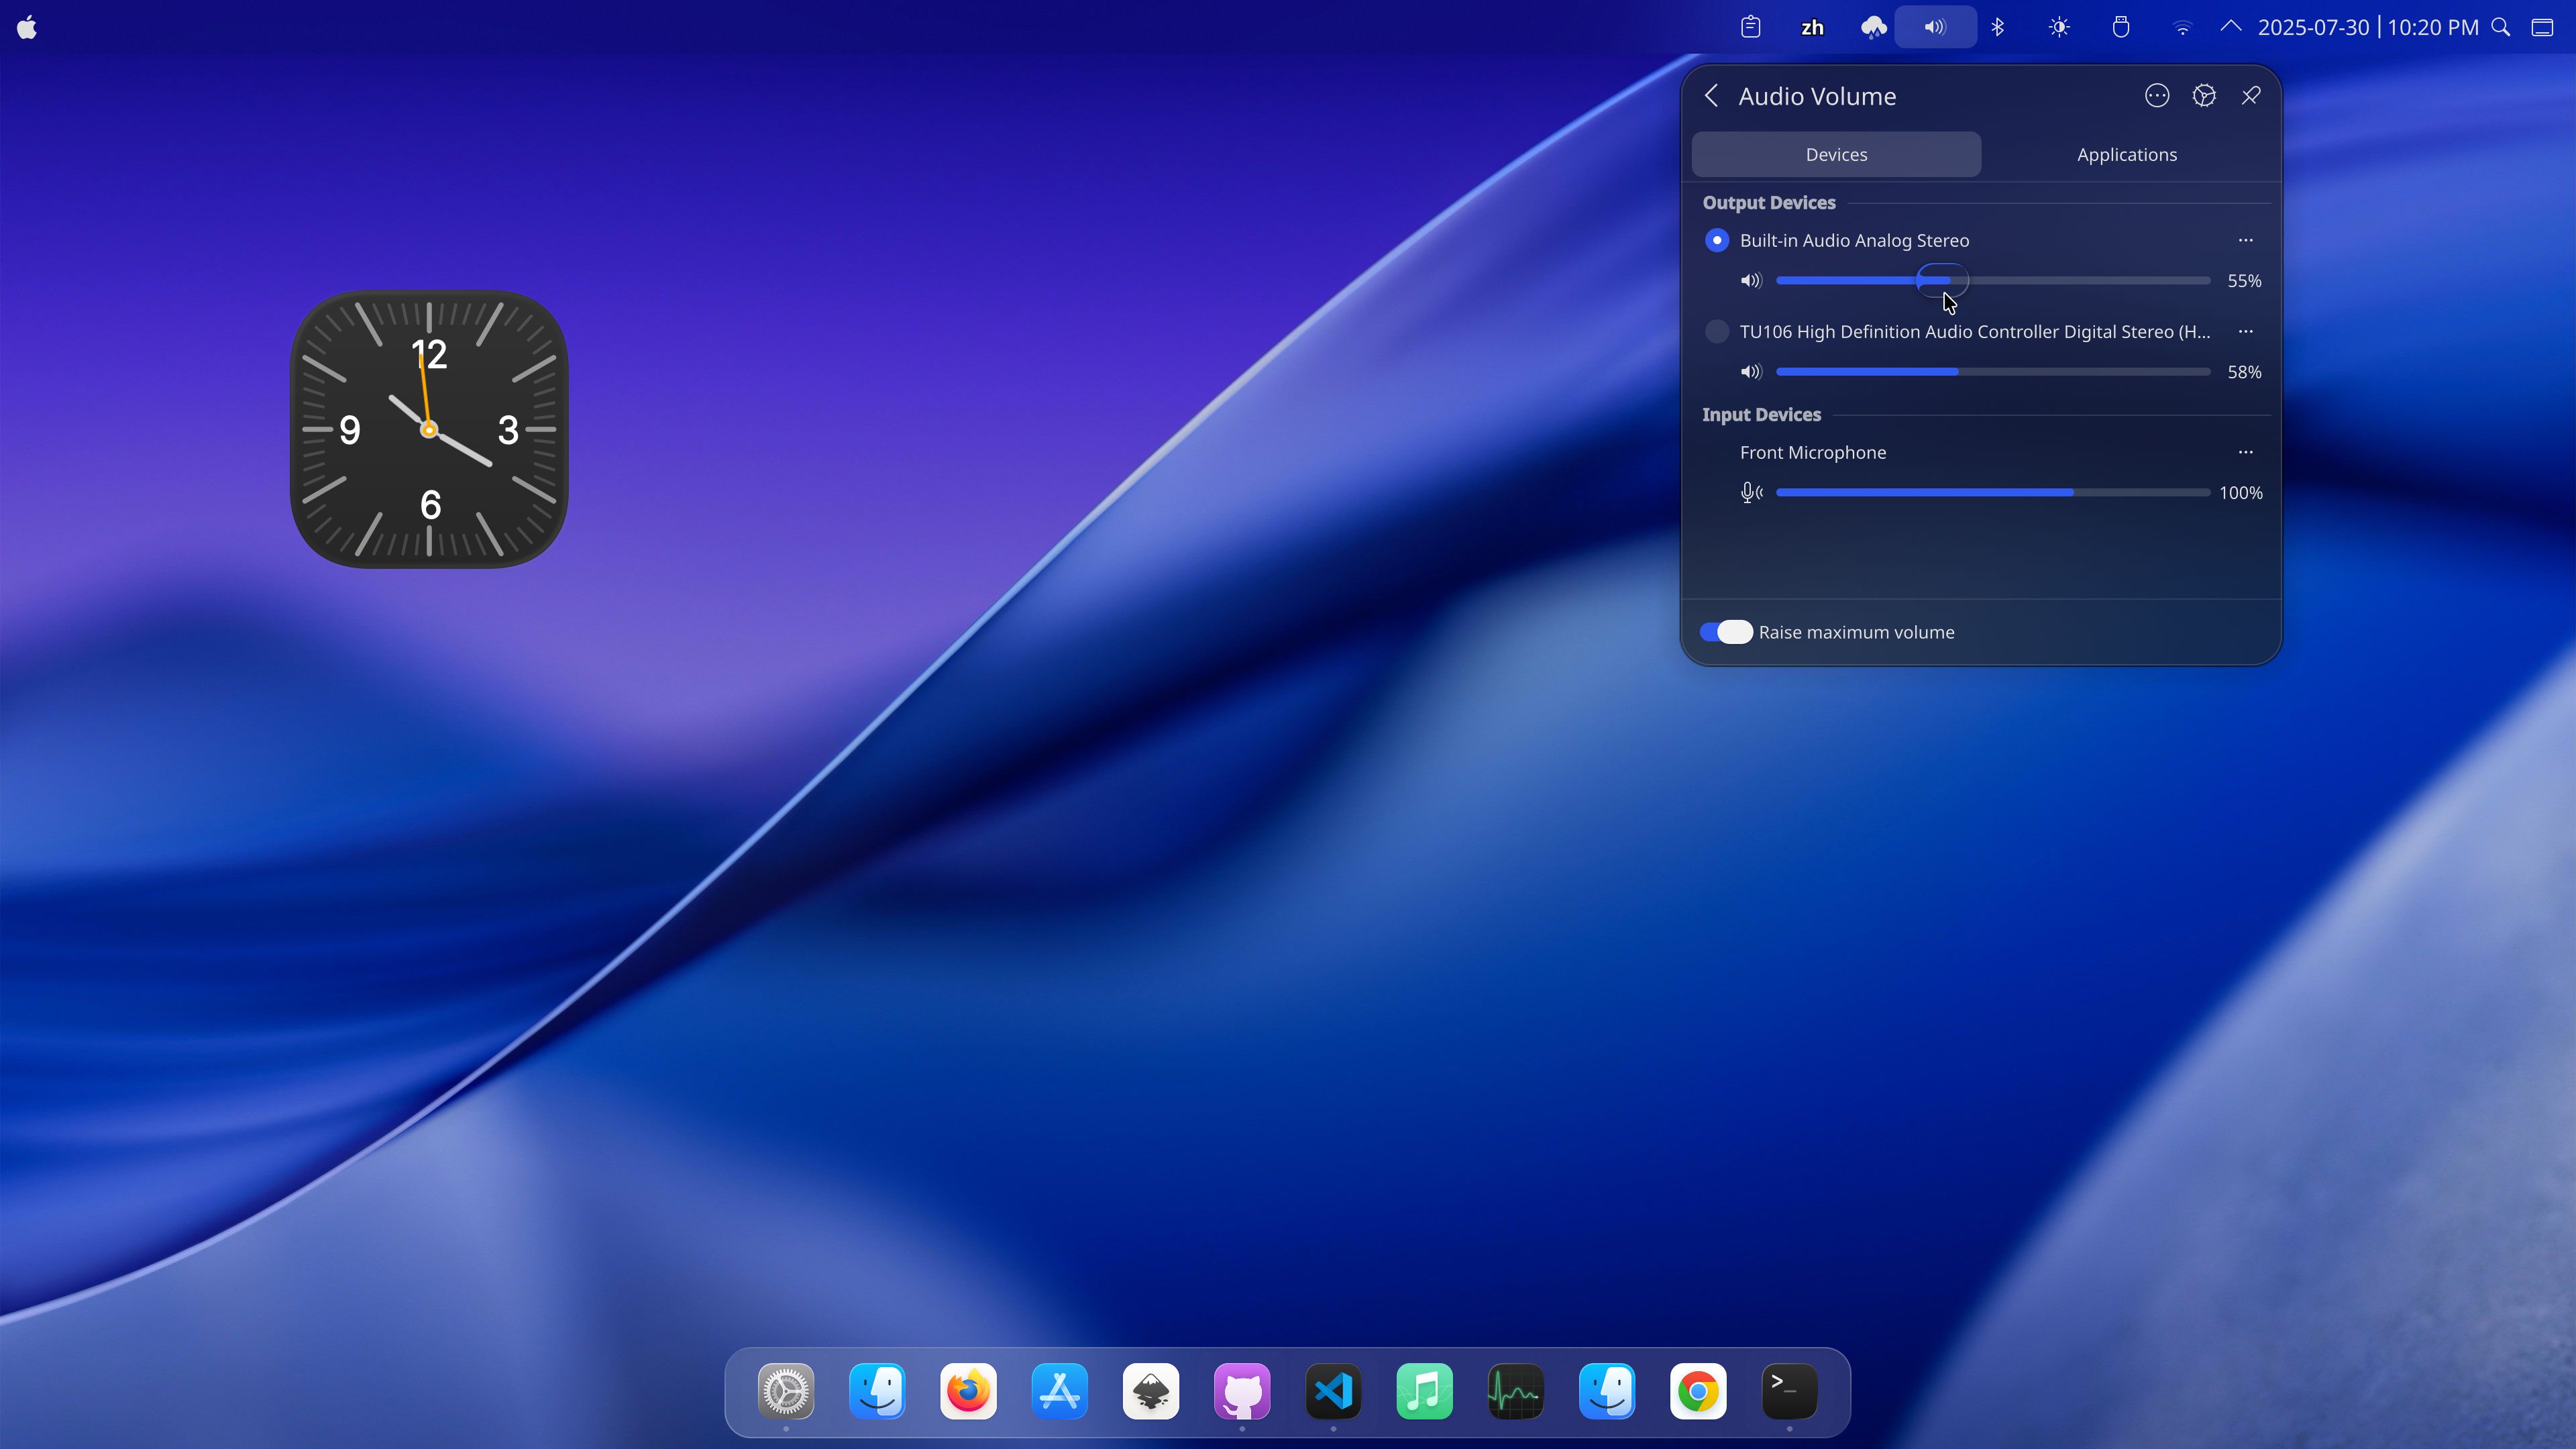
Task: Open more options for Built-in Audio Analog Stereo
Action: pos(2246,240)
